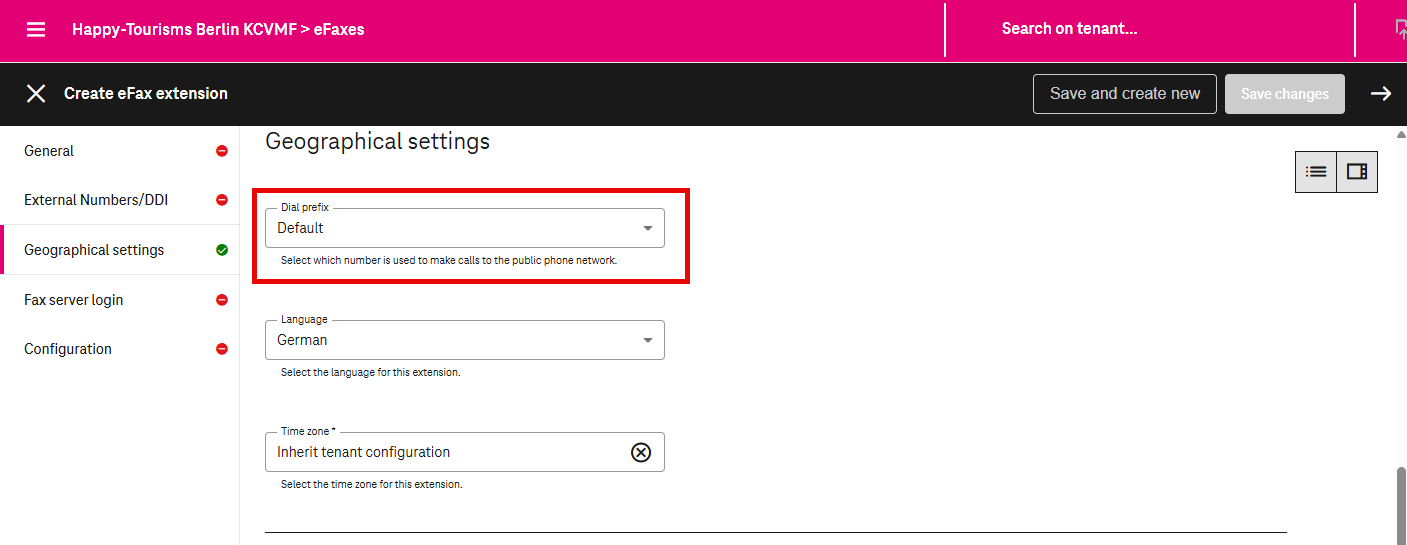Open the General section
Image resolution: width=1407 pixels, height=545 pixels.
(x=50, y=151)
